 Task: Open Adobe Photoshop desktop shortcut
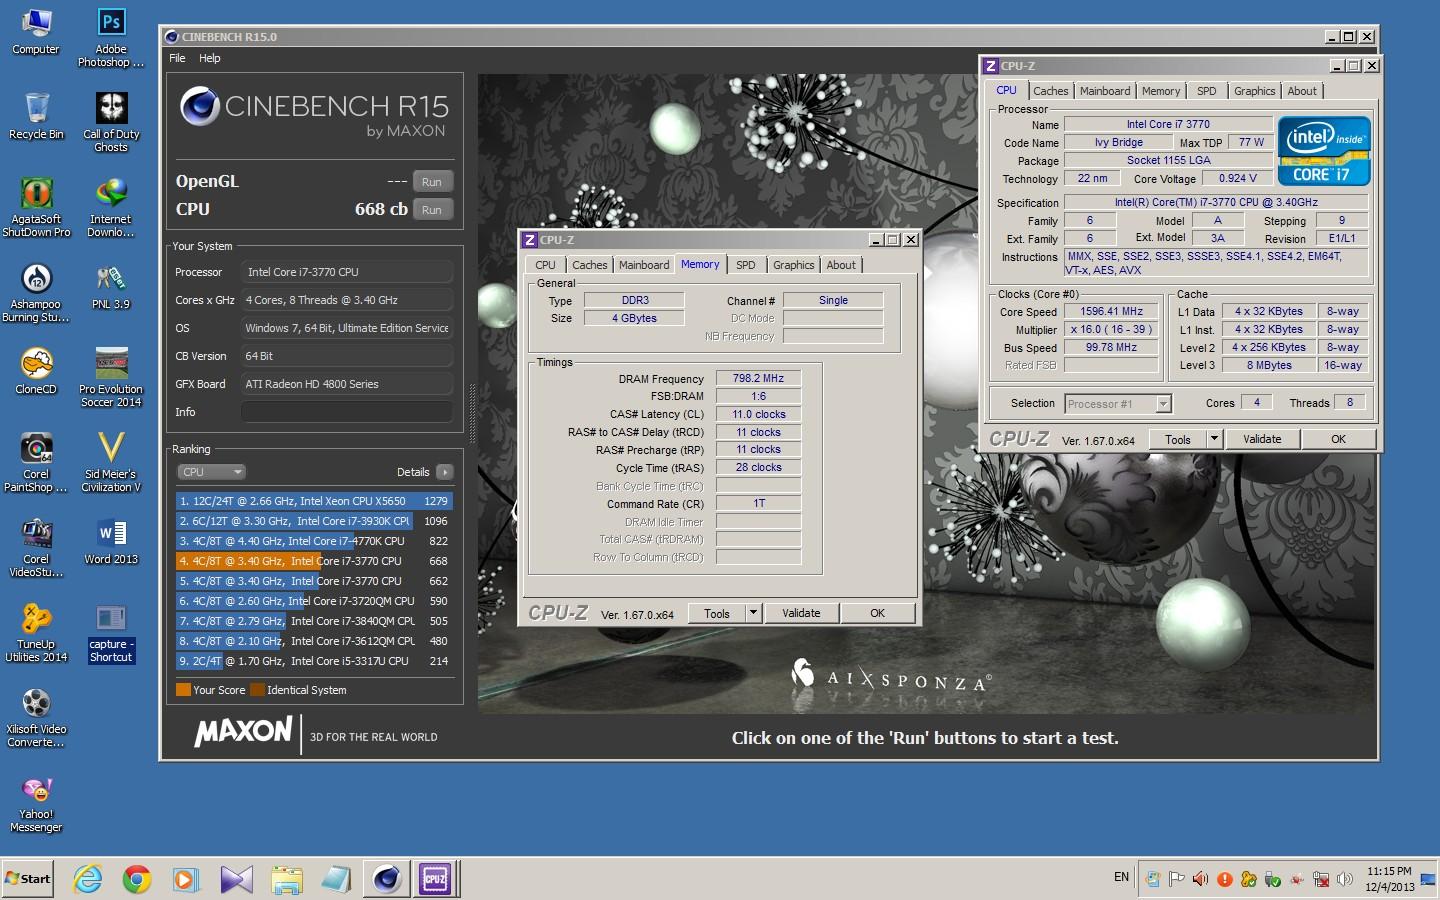111,38
